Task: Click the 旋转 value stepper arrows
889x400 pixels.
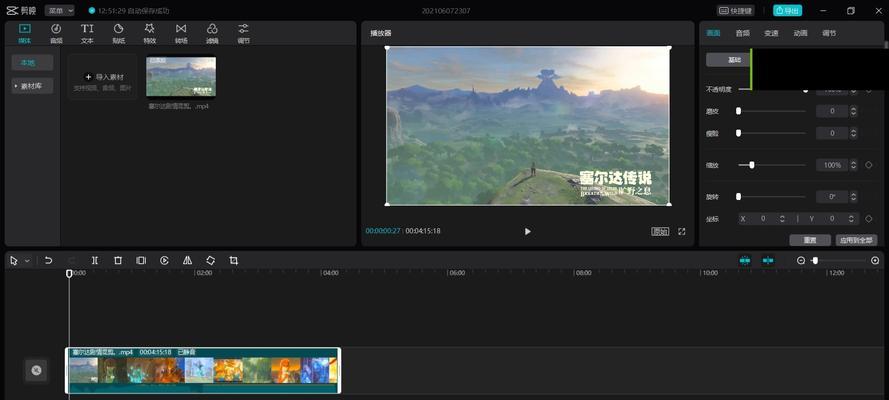Action: 853,197
